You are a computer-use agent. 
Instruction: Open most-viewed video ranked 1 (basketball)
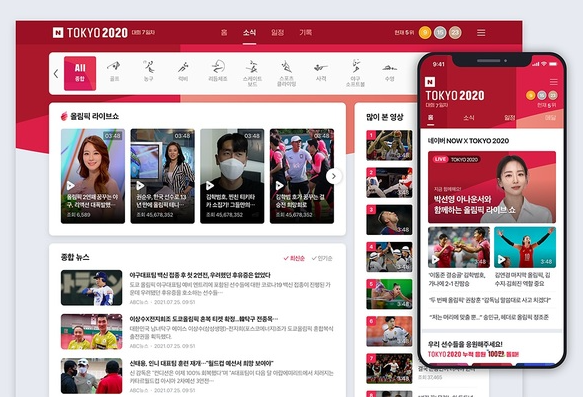[x=389, y=145]
